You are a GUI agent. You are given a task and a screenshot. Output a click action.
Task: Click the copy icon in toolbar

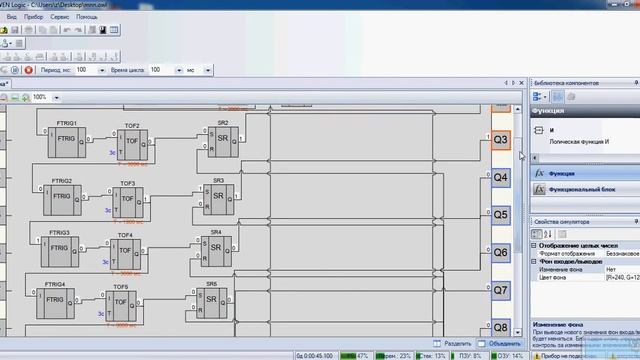(42, 30)
